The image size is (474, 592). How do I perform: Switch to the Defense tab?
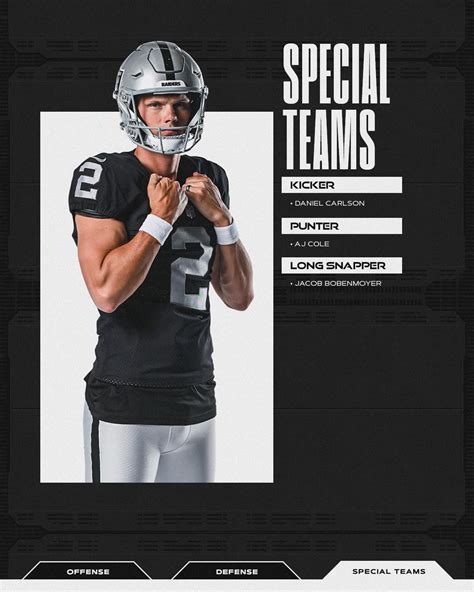click(237, 572)
